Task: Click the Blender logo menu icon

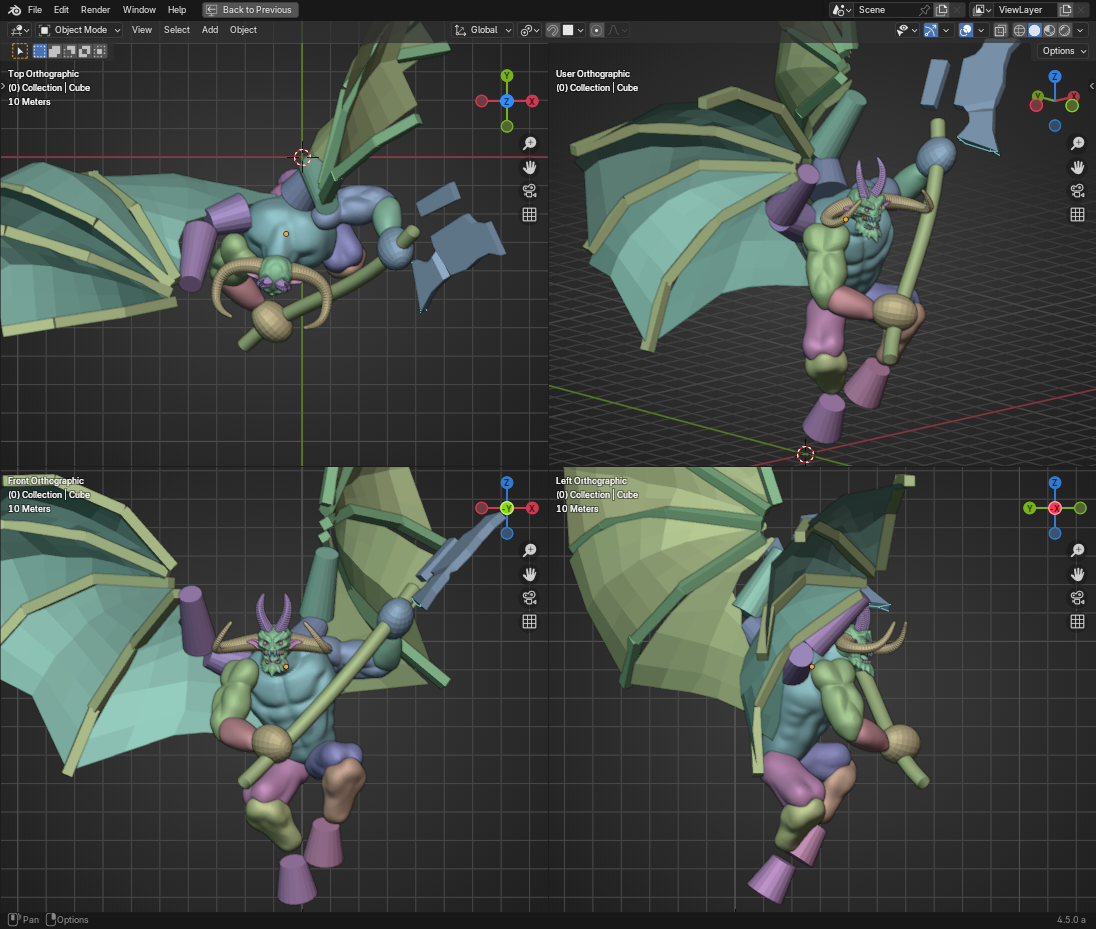Action: pyautogui.click(x=14, y=10)
